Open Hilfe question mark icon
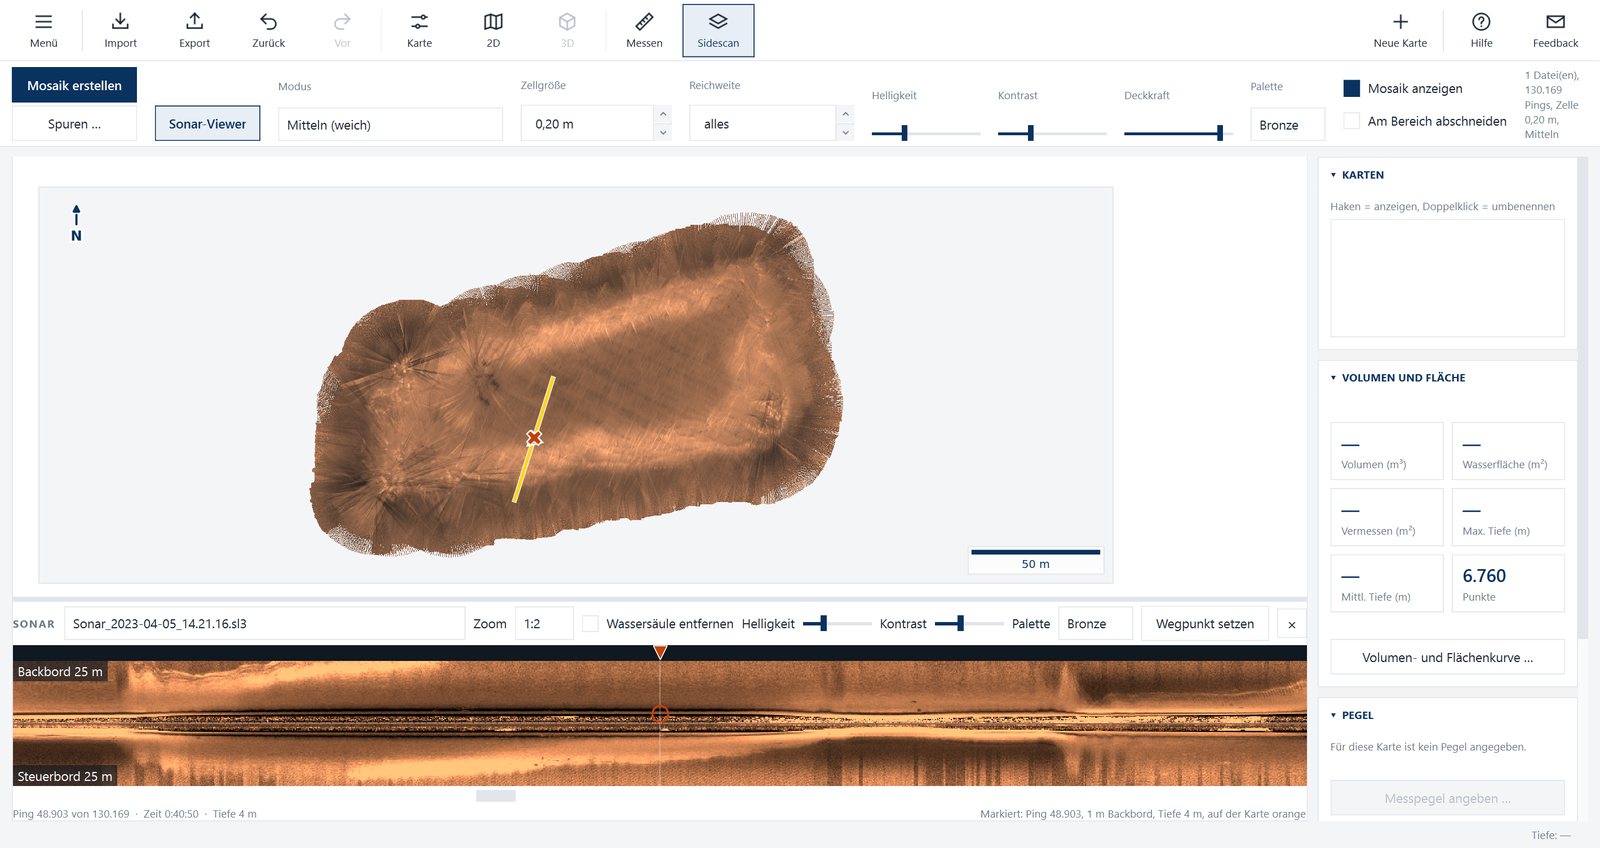The height and width of the screenshot is (848, 1600). tap(1481, 22)
